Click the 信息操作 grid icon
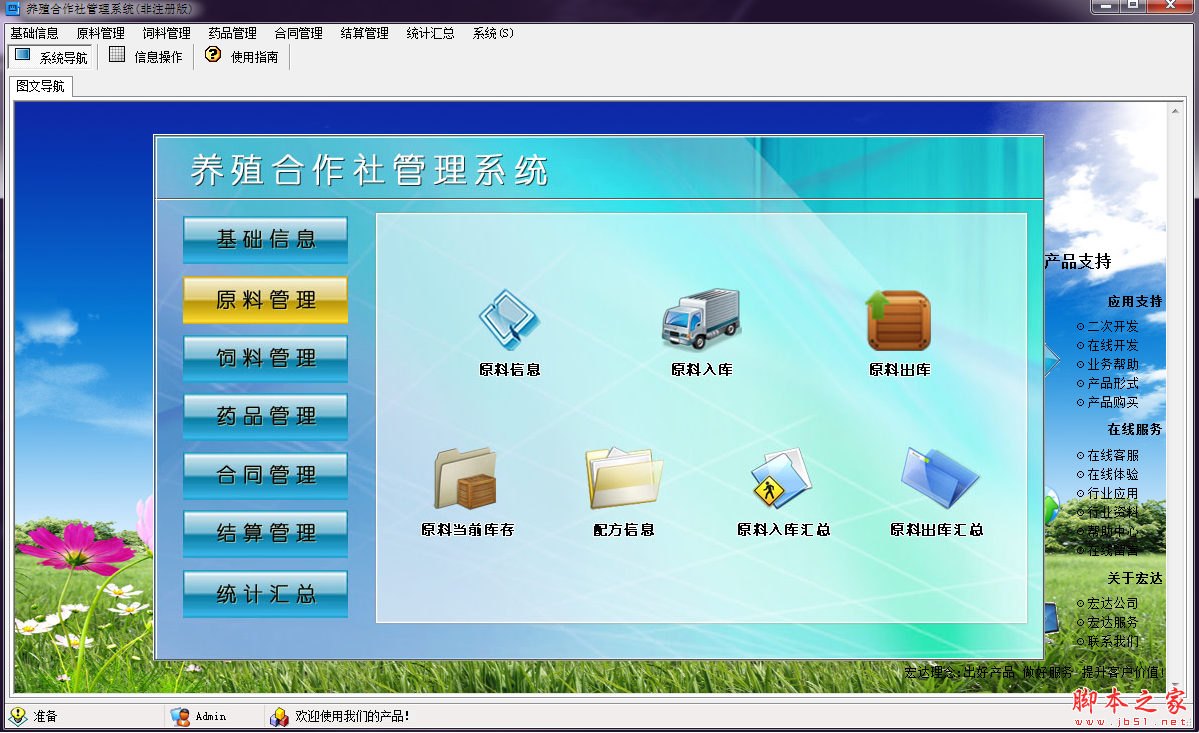 point(117,55)
